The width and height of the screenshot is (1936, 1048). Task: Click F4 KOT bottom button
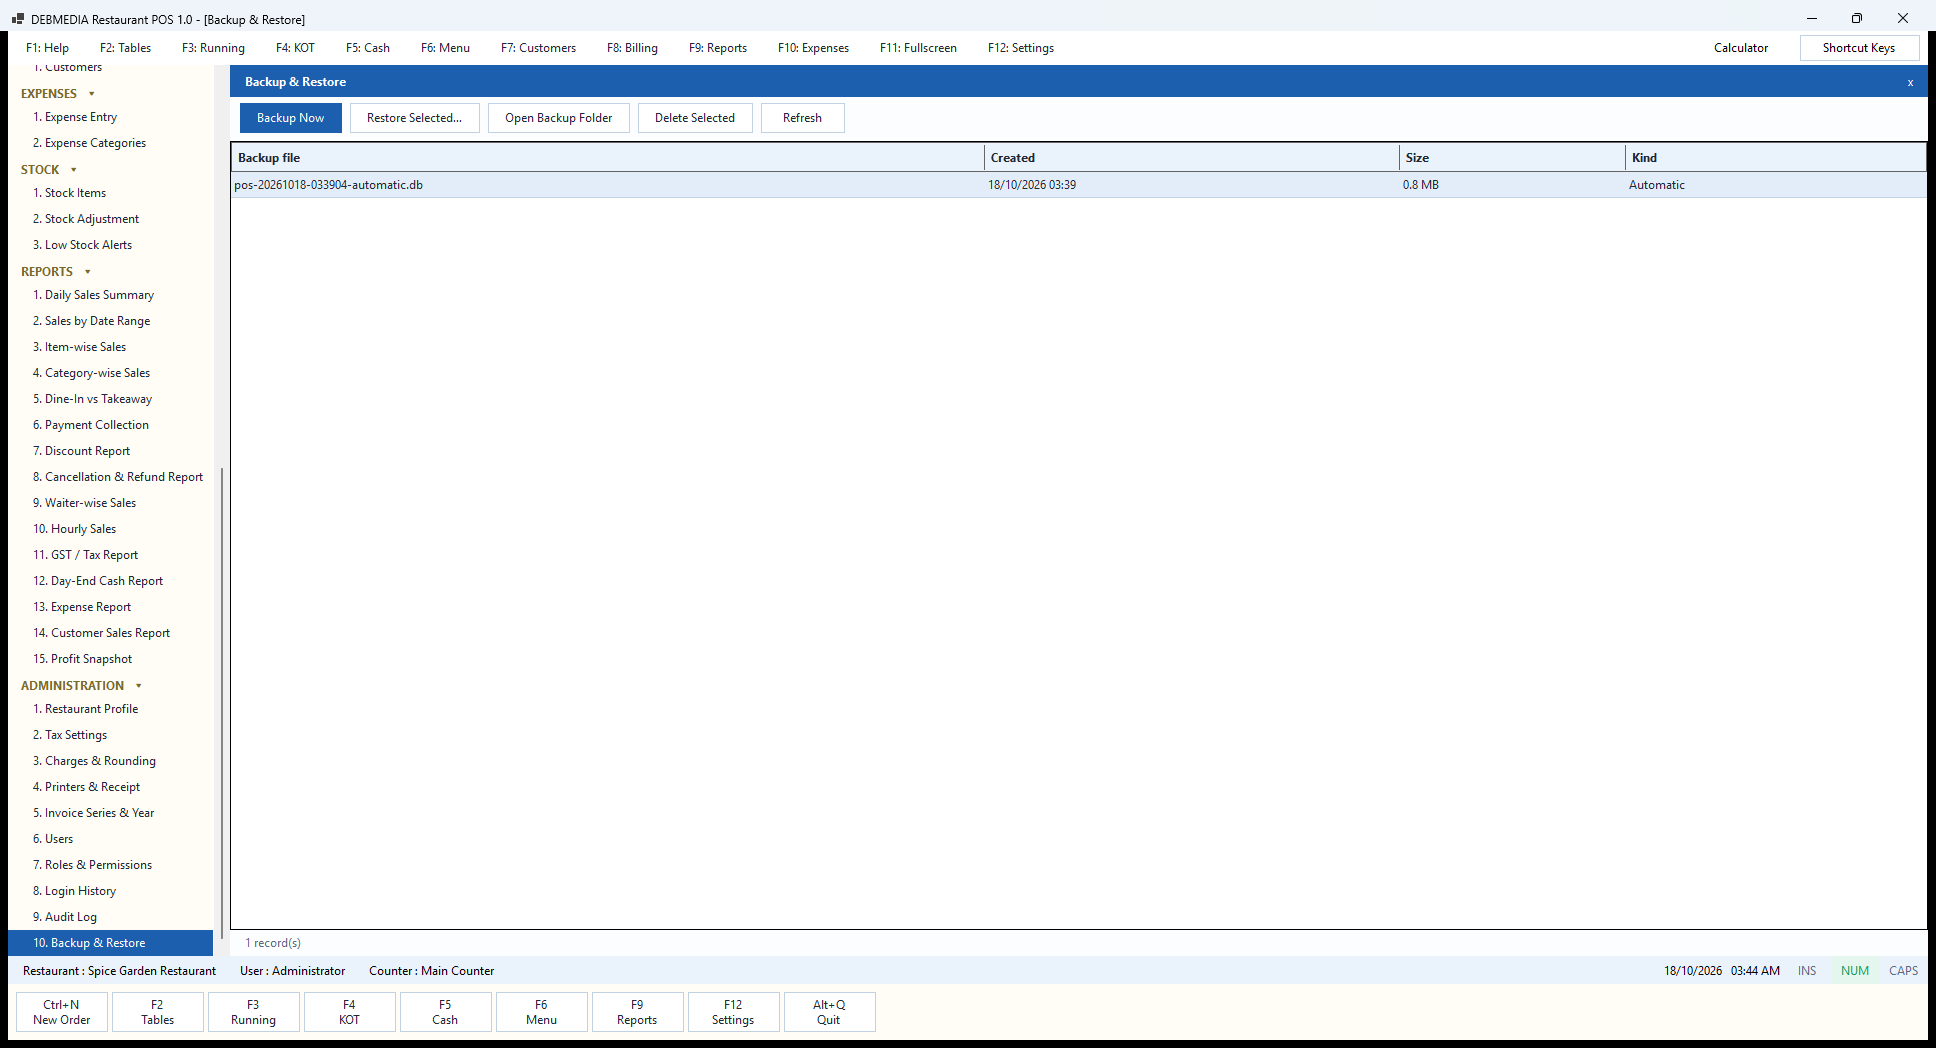click(x=350, y=1012)
